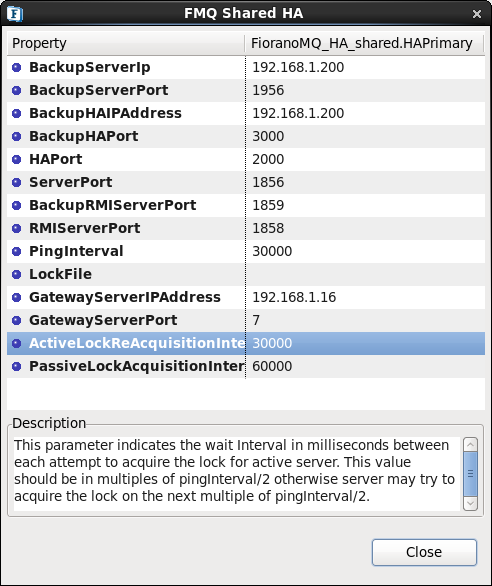Click the bullet icon next to GatewayServerPort
Image resolution: width=492 pixels, height=586 pixels.
16,320
